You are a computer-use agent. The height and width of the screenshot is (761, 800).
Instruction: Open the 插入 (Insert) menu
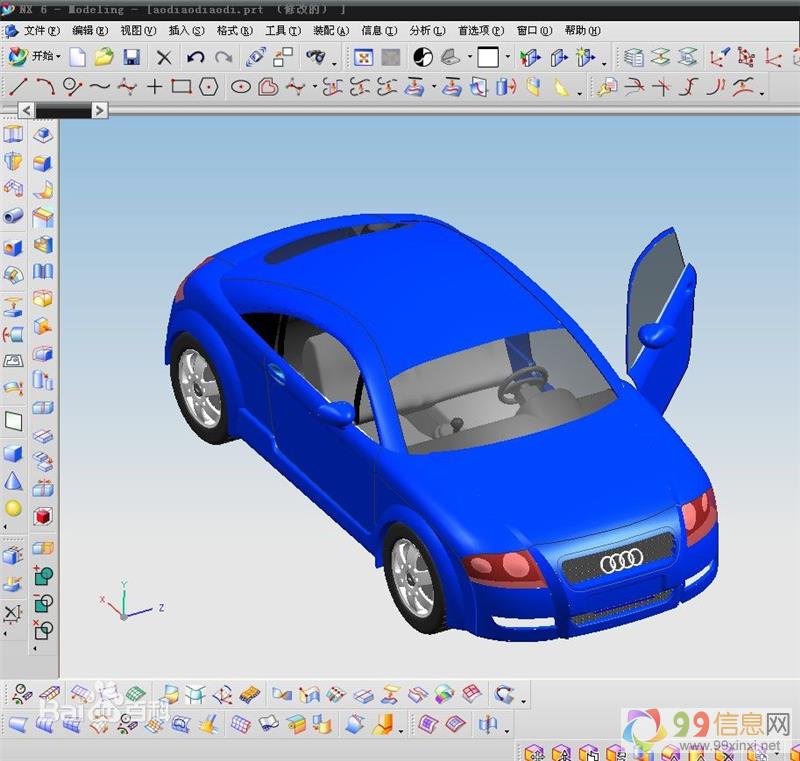[186, 31]
